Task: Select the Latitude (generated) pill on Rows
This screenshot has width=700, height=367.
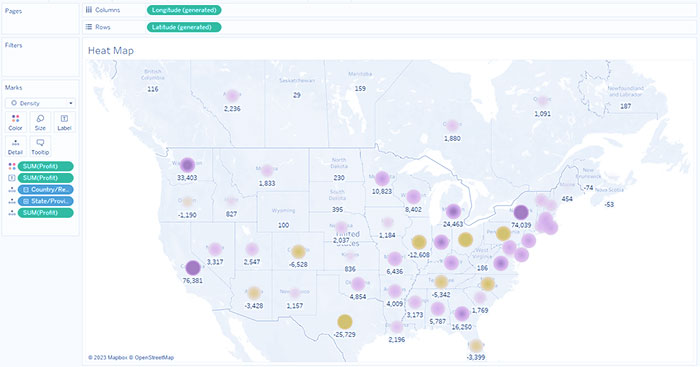Action: [x=184, y=27]
